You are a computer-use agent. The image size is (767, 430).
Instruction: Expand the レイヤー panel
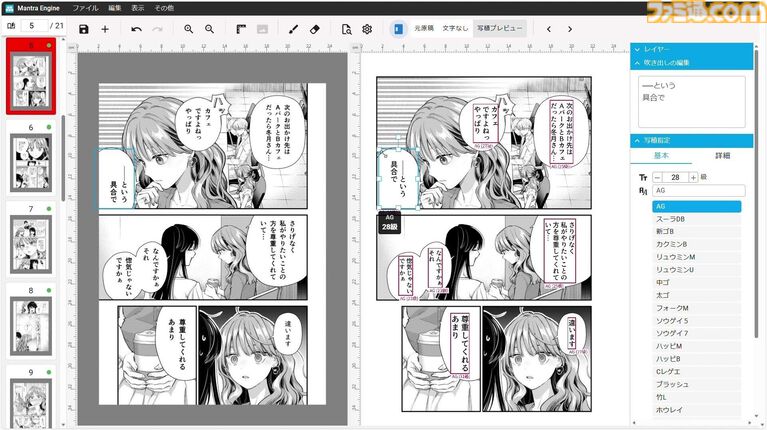692,49
